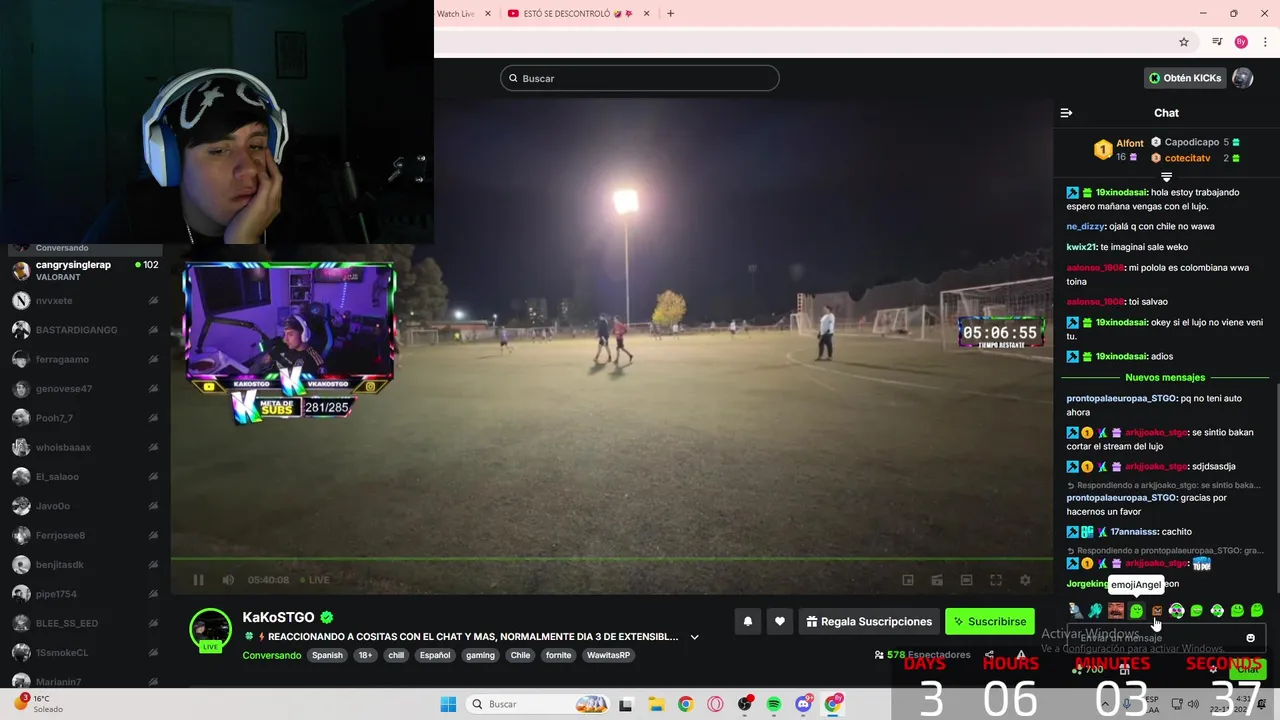
Task: Click the KaKoSTGO channel avatar
Action: (211, 628)
